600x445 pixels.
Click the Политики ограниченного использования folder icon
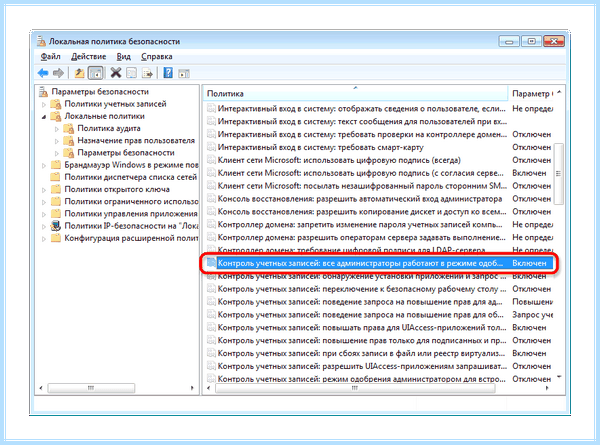pyautogui.click(x=56, y=201)
